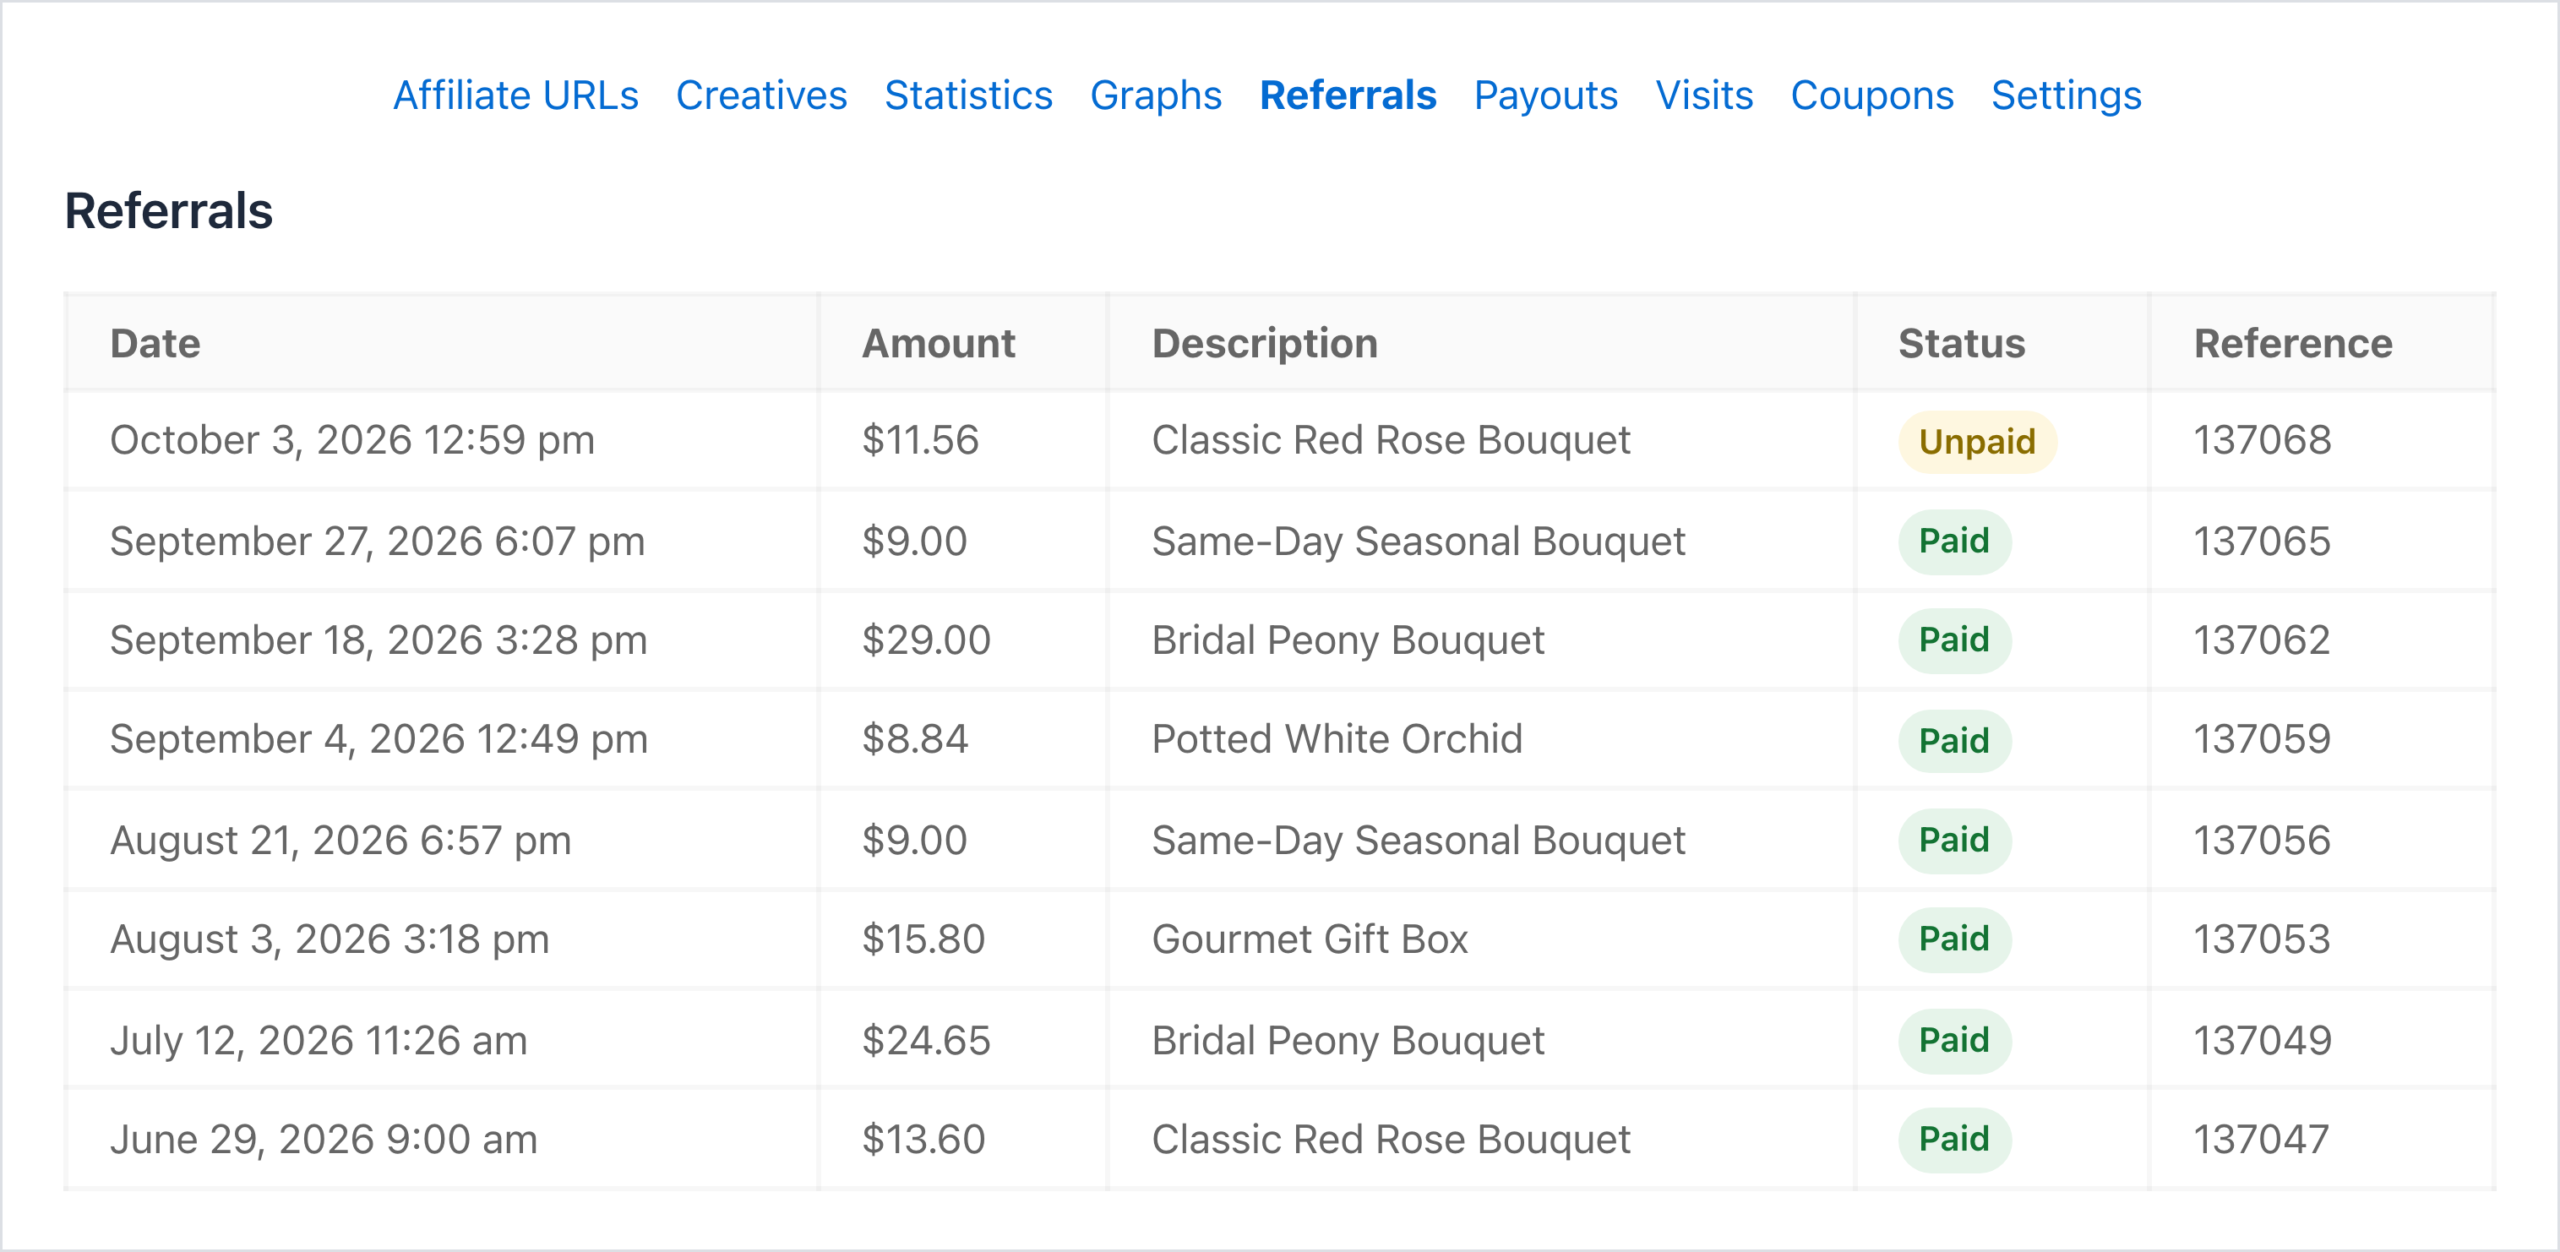View the Visits tab
The image size is (2560, 1252).
pos(1704,96)
